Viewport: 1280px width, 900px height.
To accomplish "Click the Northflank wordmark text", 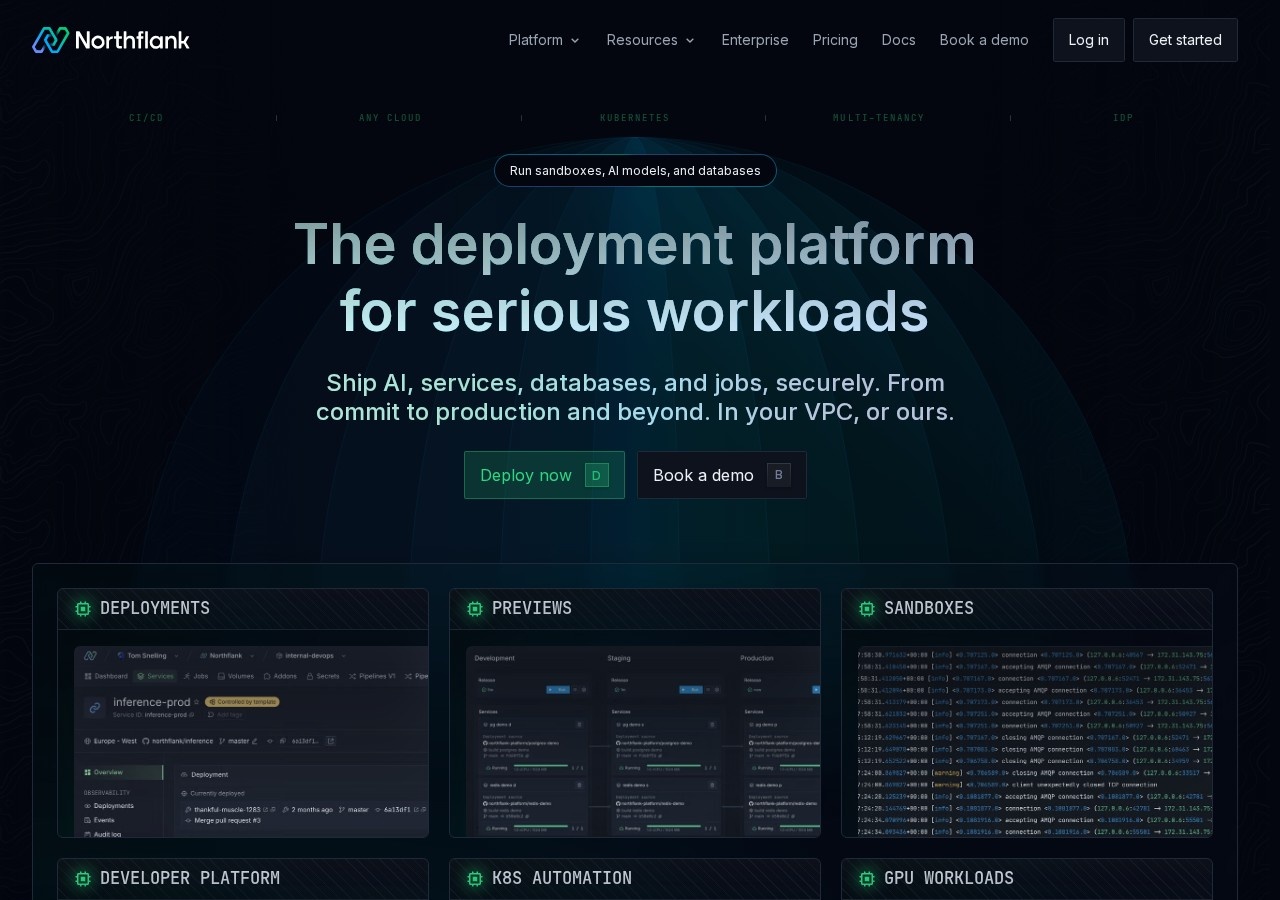I will 132,40.
